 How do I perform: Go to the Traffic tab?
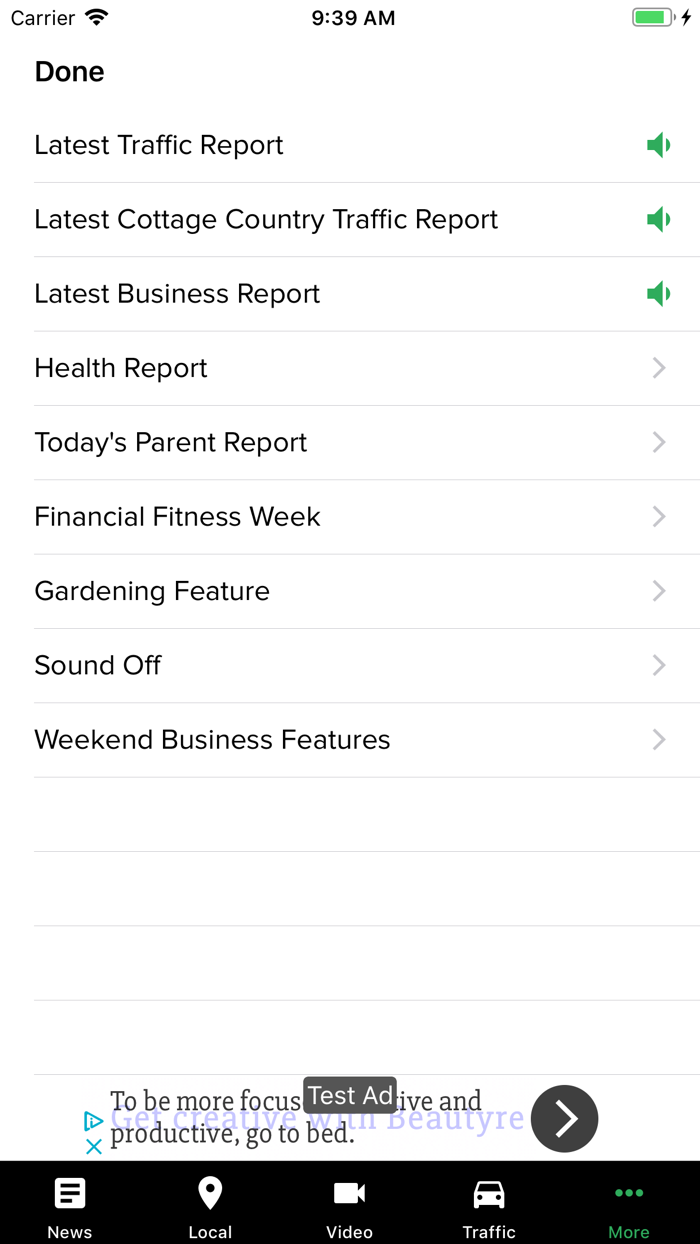489,1206
